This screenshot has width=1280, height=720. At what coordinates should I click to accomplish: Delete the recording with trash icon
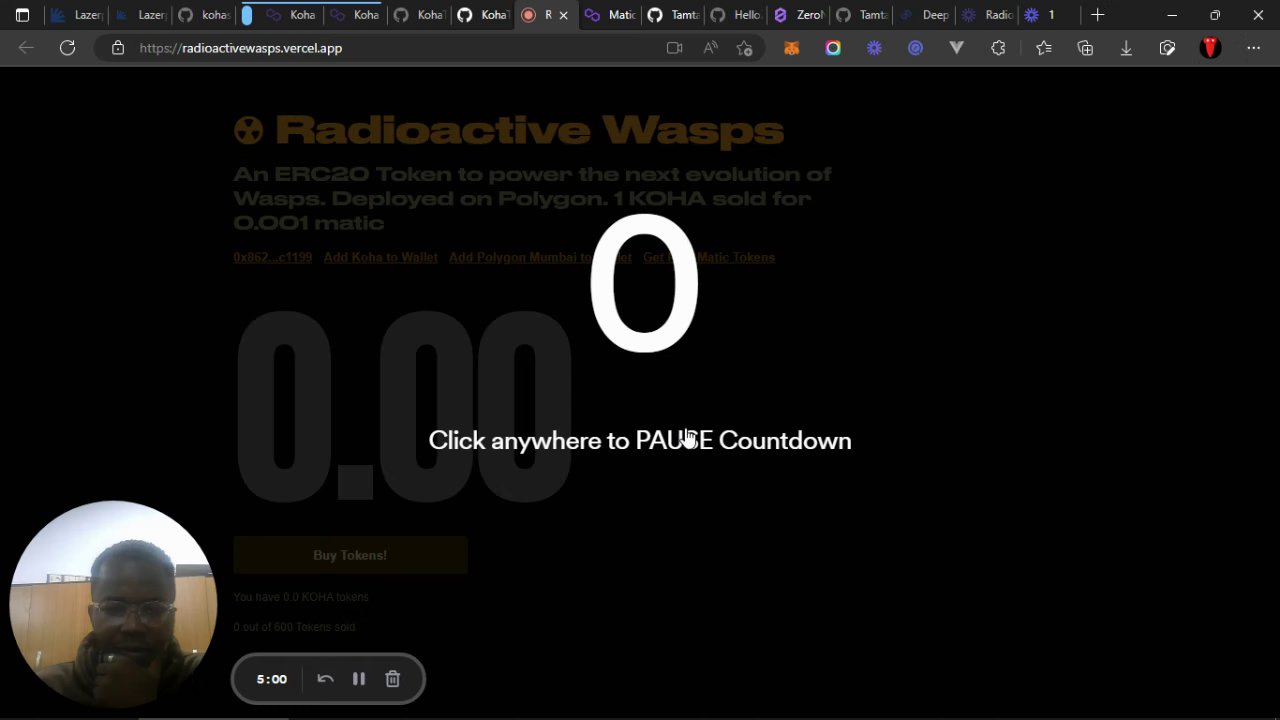(x=393, y=679)
